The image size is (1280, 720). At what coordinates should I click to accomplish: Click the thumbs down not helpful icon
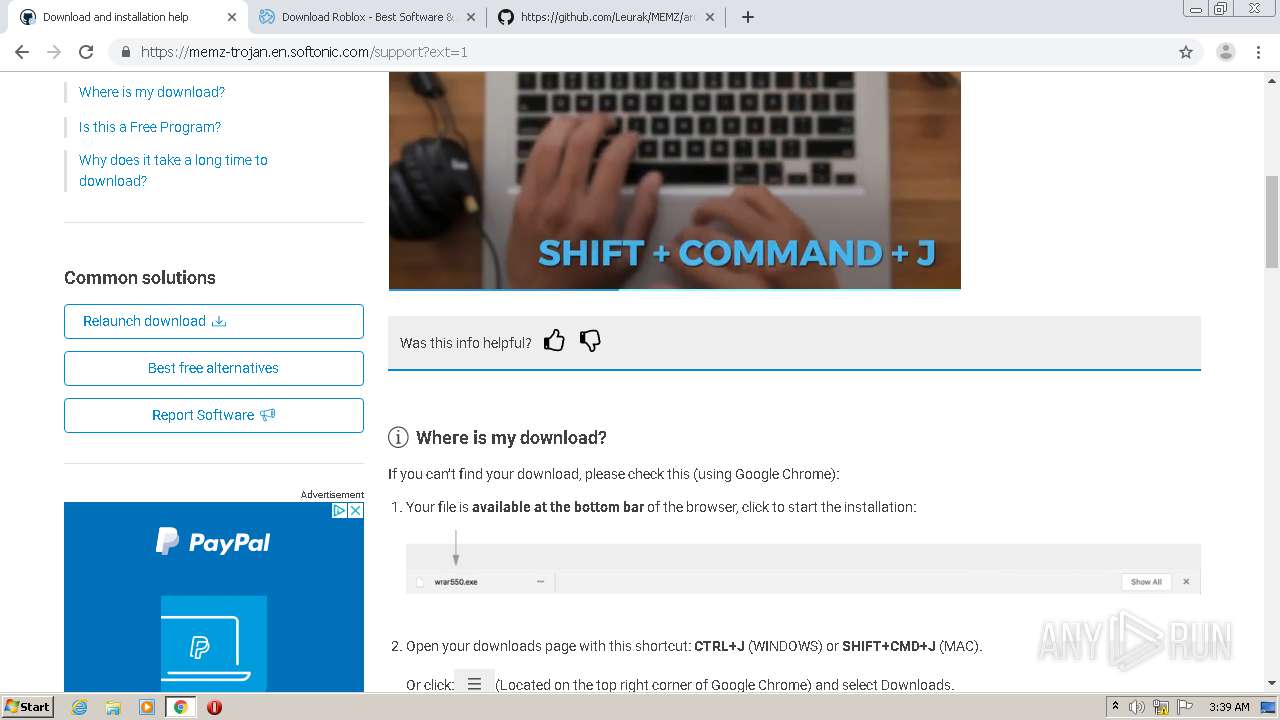[x=590, y=341]
